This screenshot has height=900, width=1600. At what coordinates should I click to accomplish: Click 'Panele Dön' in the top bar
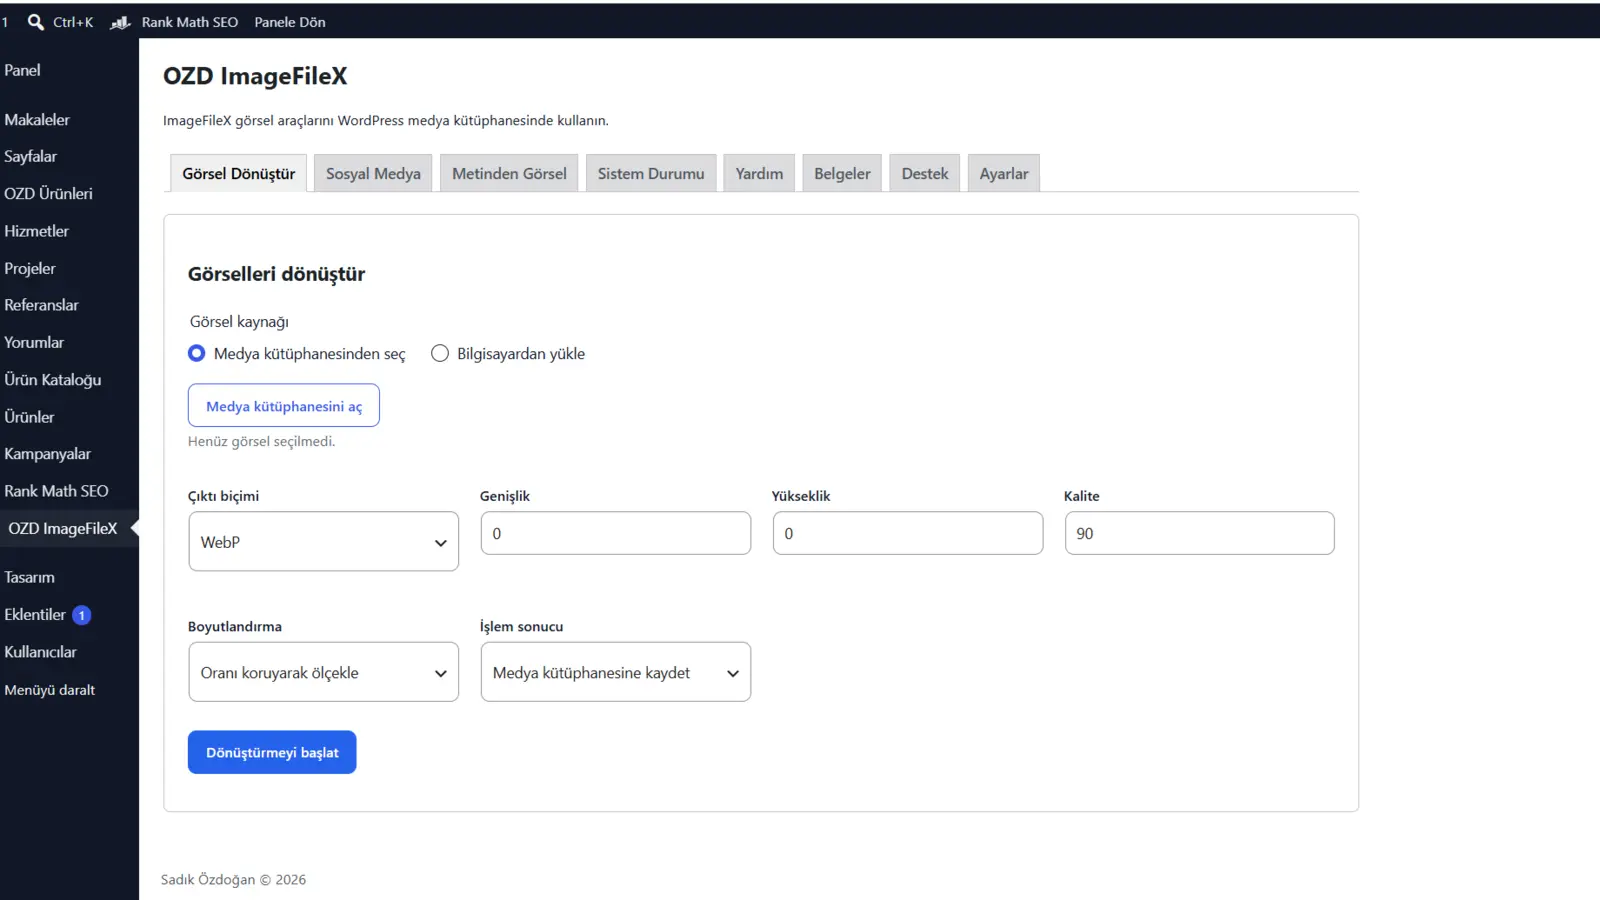290,22
